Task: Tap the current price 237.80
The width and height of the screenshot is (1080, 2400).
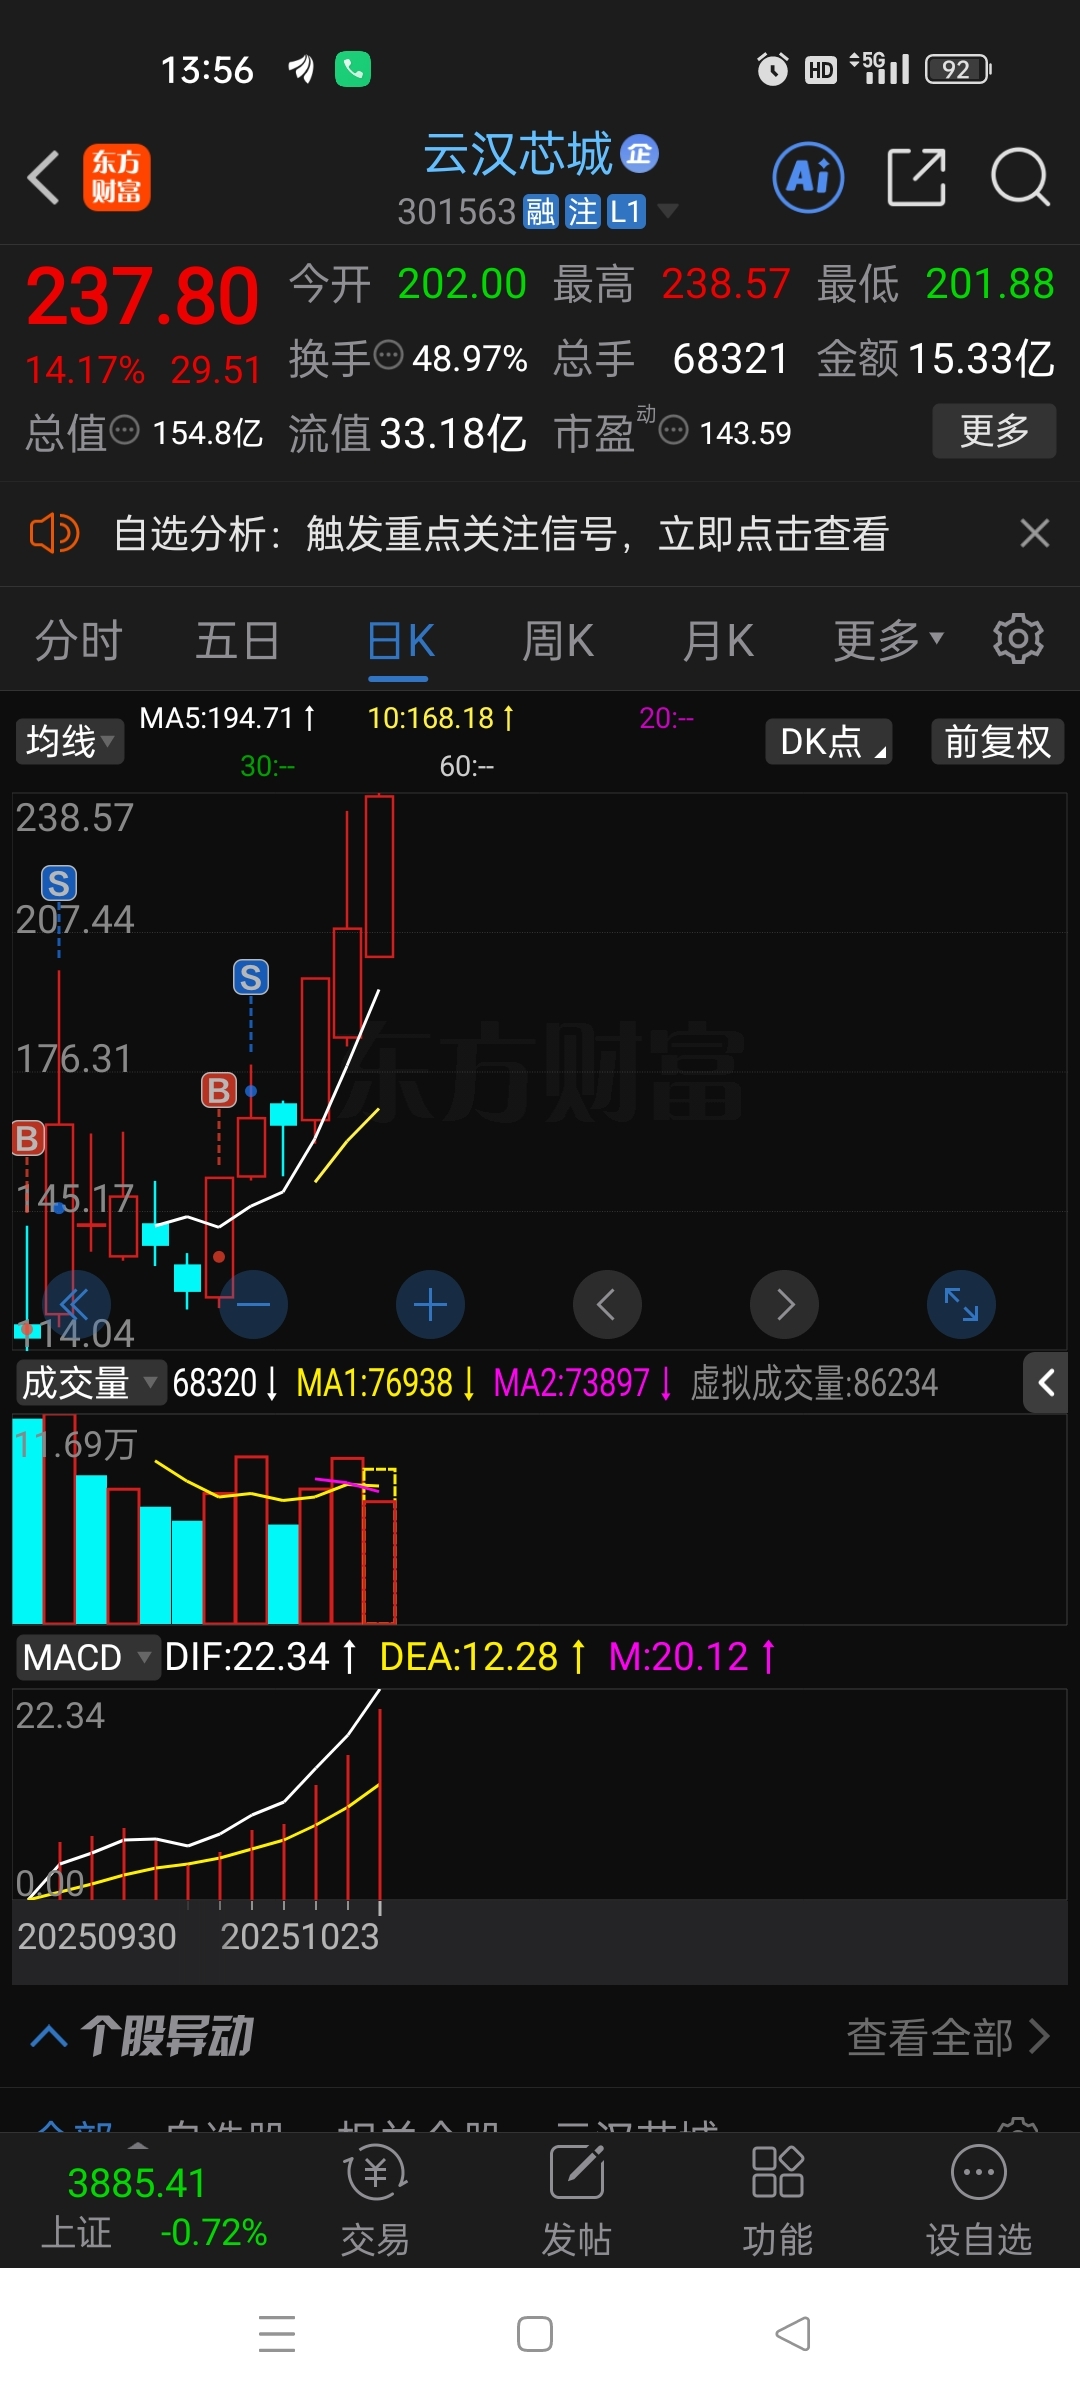Action: click(x=142, y=296)
